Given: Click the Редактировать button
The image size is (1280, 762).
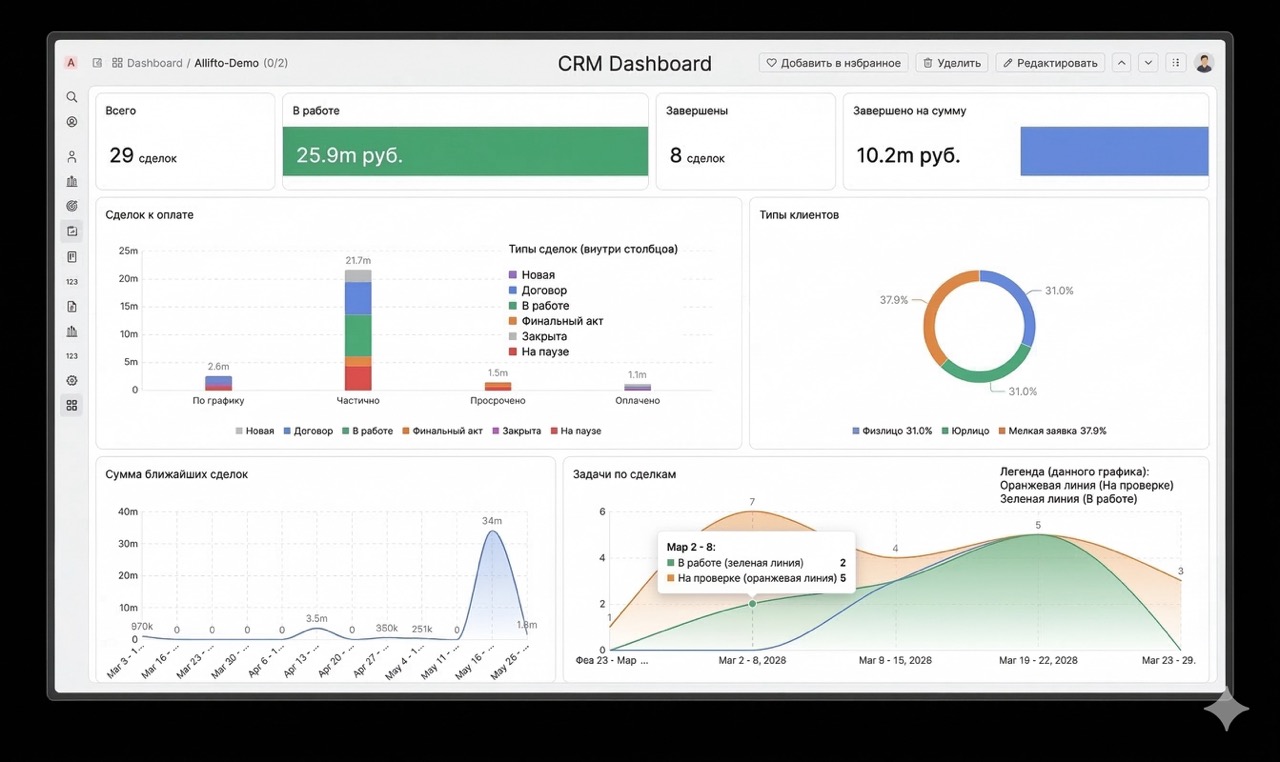Looking at the screenshot, I should (x=1049, y=61).
